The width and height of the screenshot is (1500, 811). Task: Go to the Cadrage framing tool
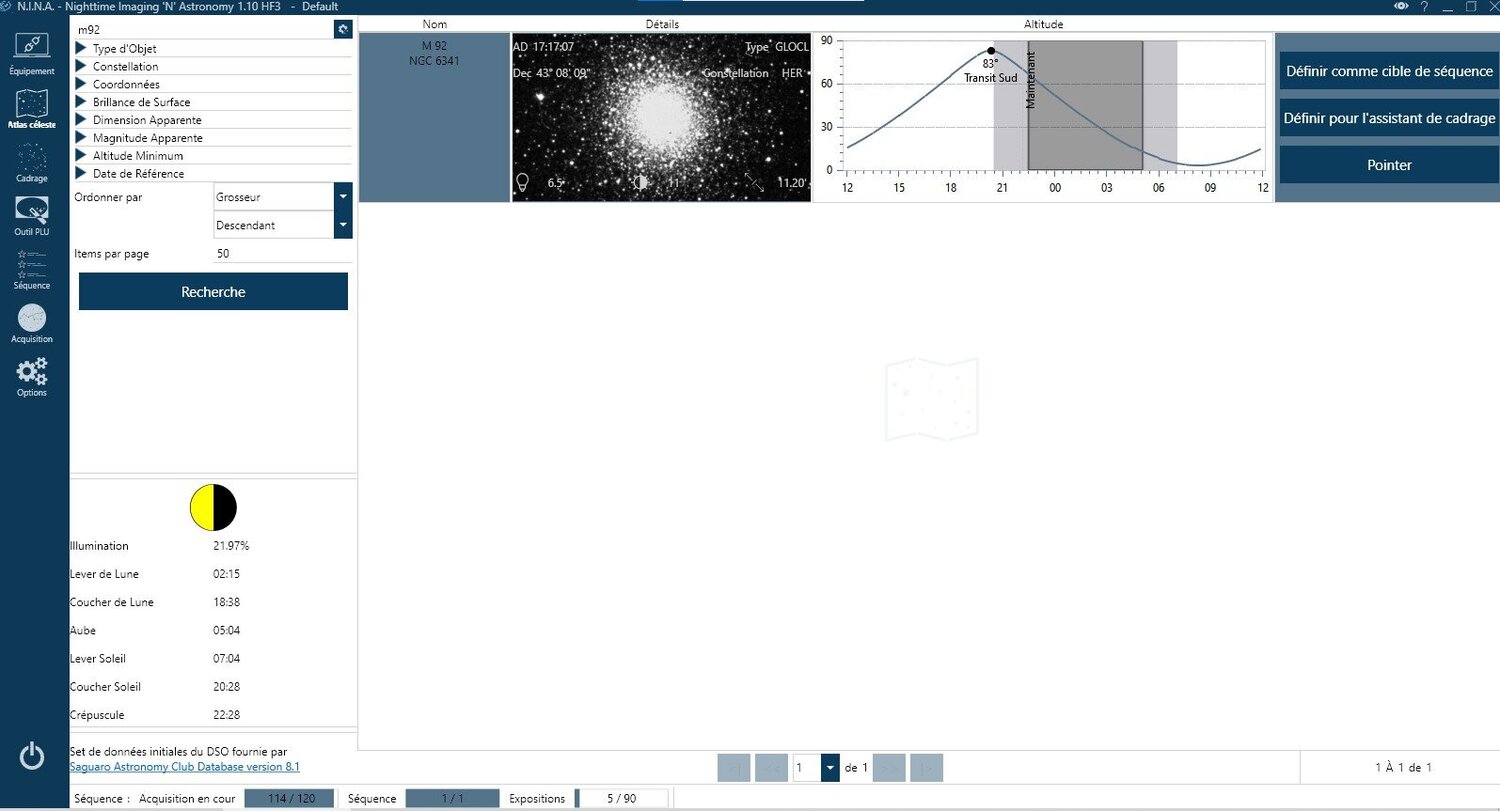tap(32, 163)
